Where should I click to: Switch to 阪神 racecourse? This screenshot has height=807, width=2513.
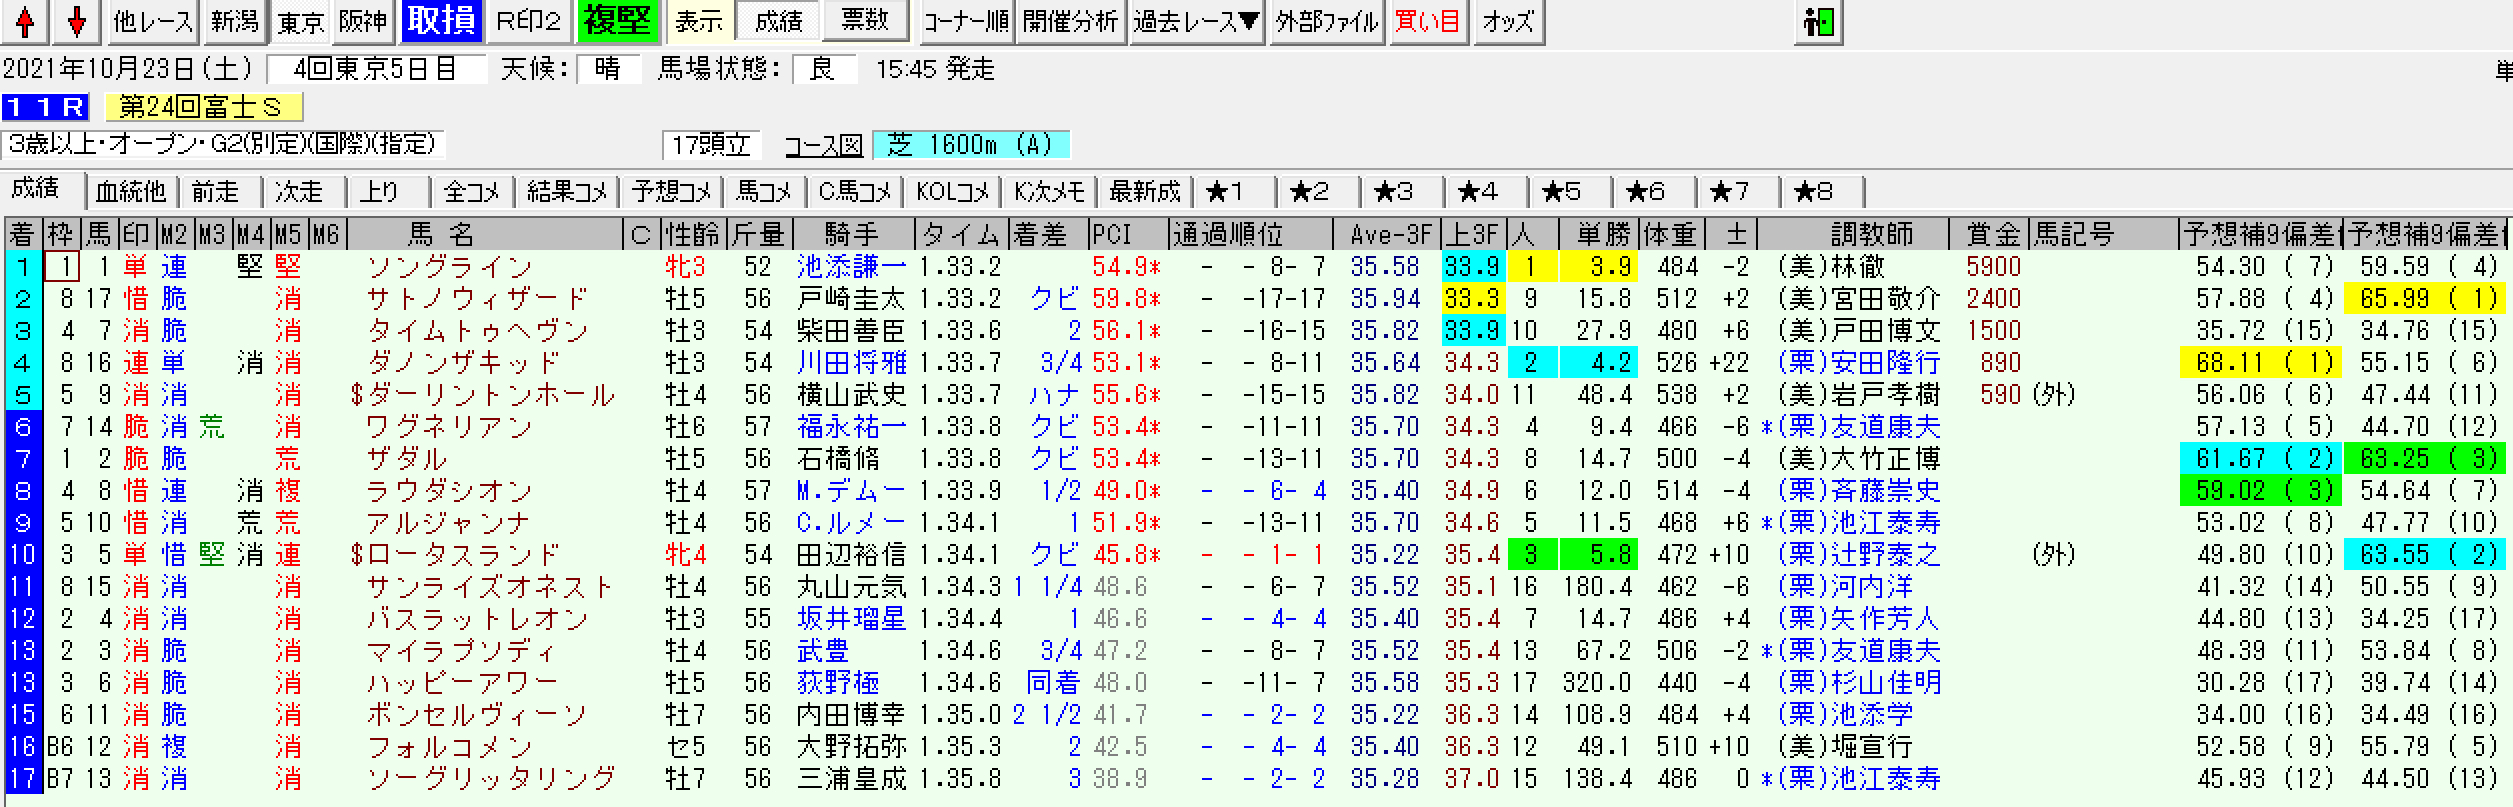(x=364, y=21)
